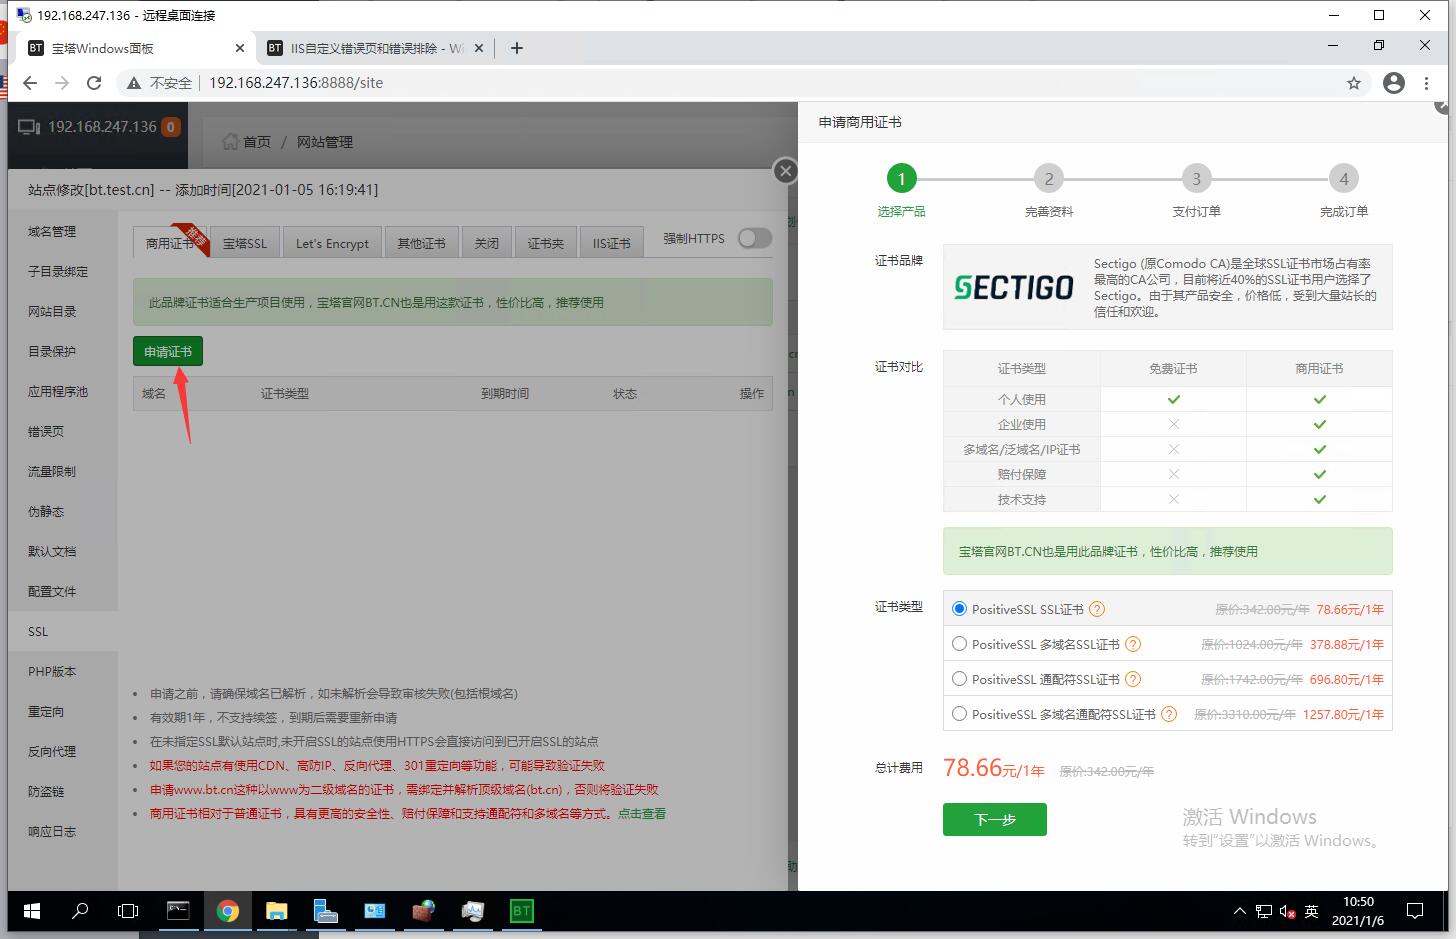Reload the current Chrome page
The width and height of the screenshot is (1456, 939).
94,83
